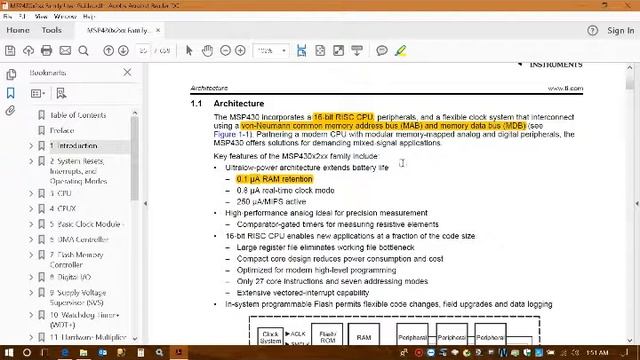Enter full screen mode icon
640x360 pixels.
click(338, 51)
